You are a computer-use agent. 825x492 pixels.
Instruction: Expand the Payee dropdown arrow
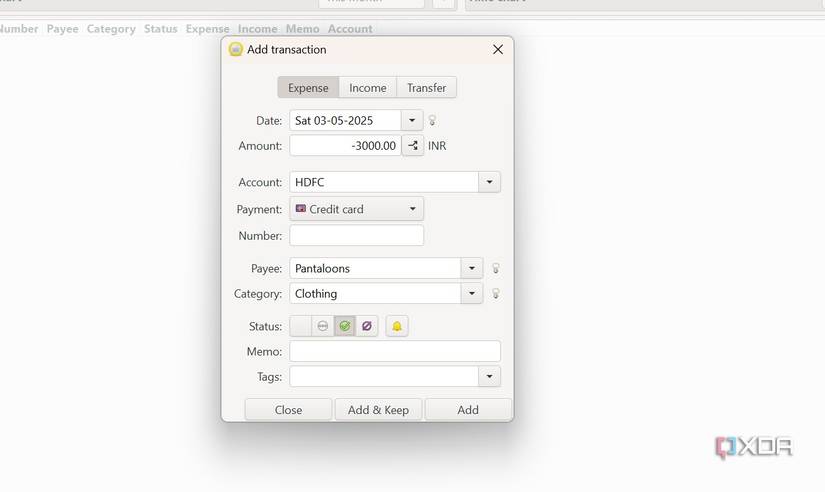[x=472, y=268]
